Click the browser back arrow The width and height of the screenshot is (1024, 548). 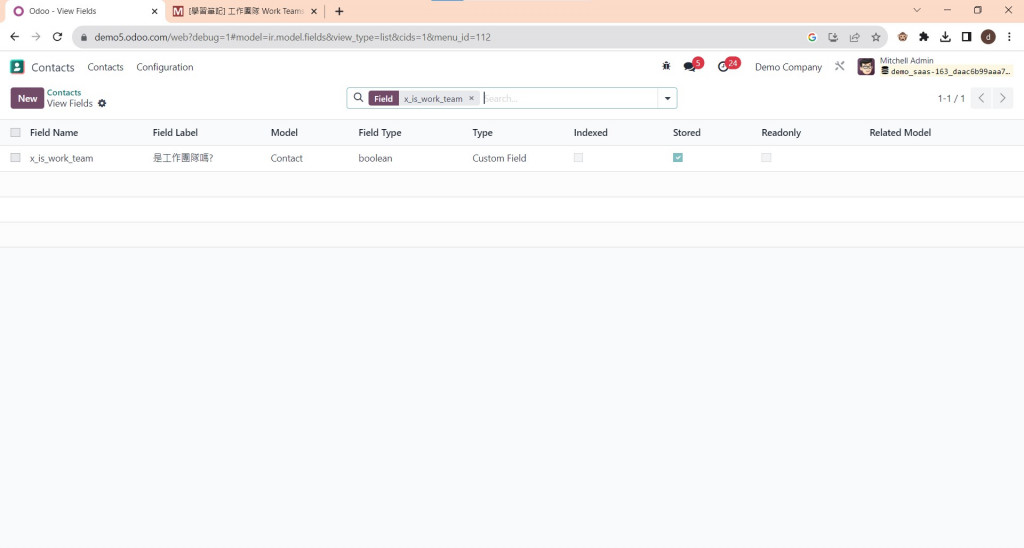14,37
